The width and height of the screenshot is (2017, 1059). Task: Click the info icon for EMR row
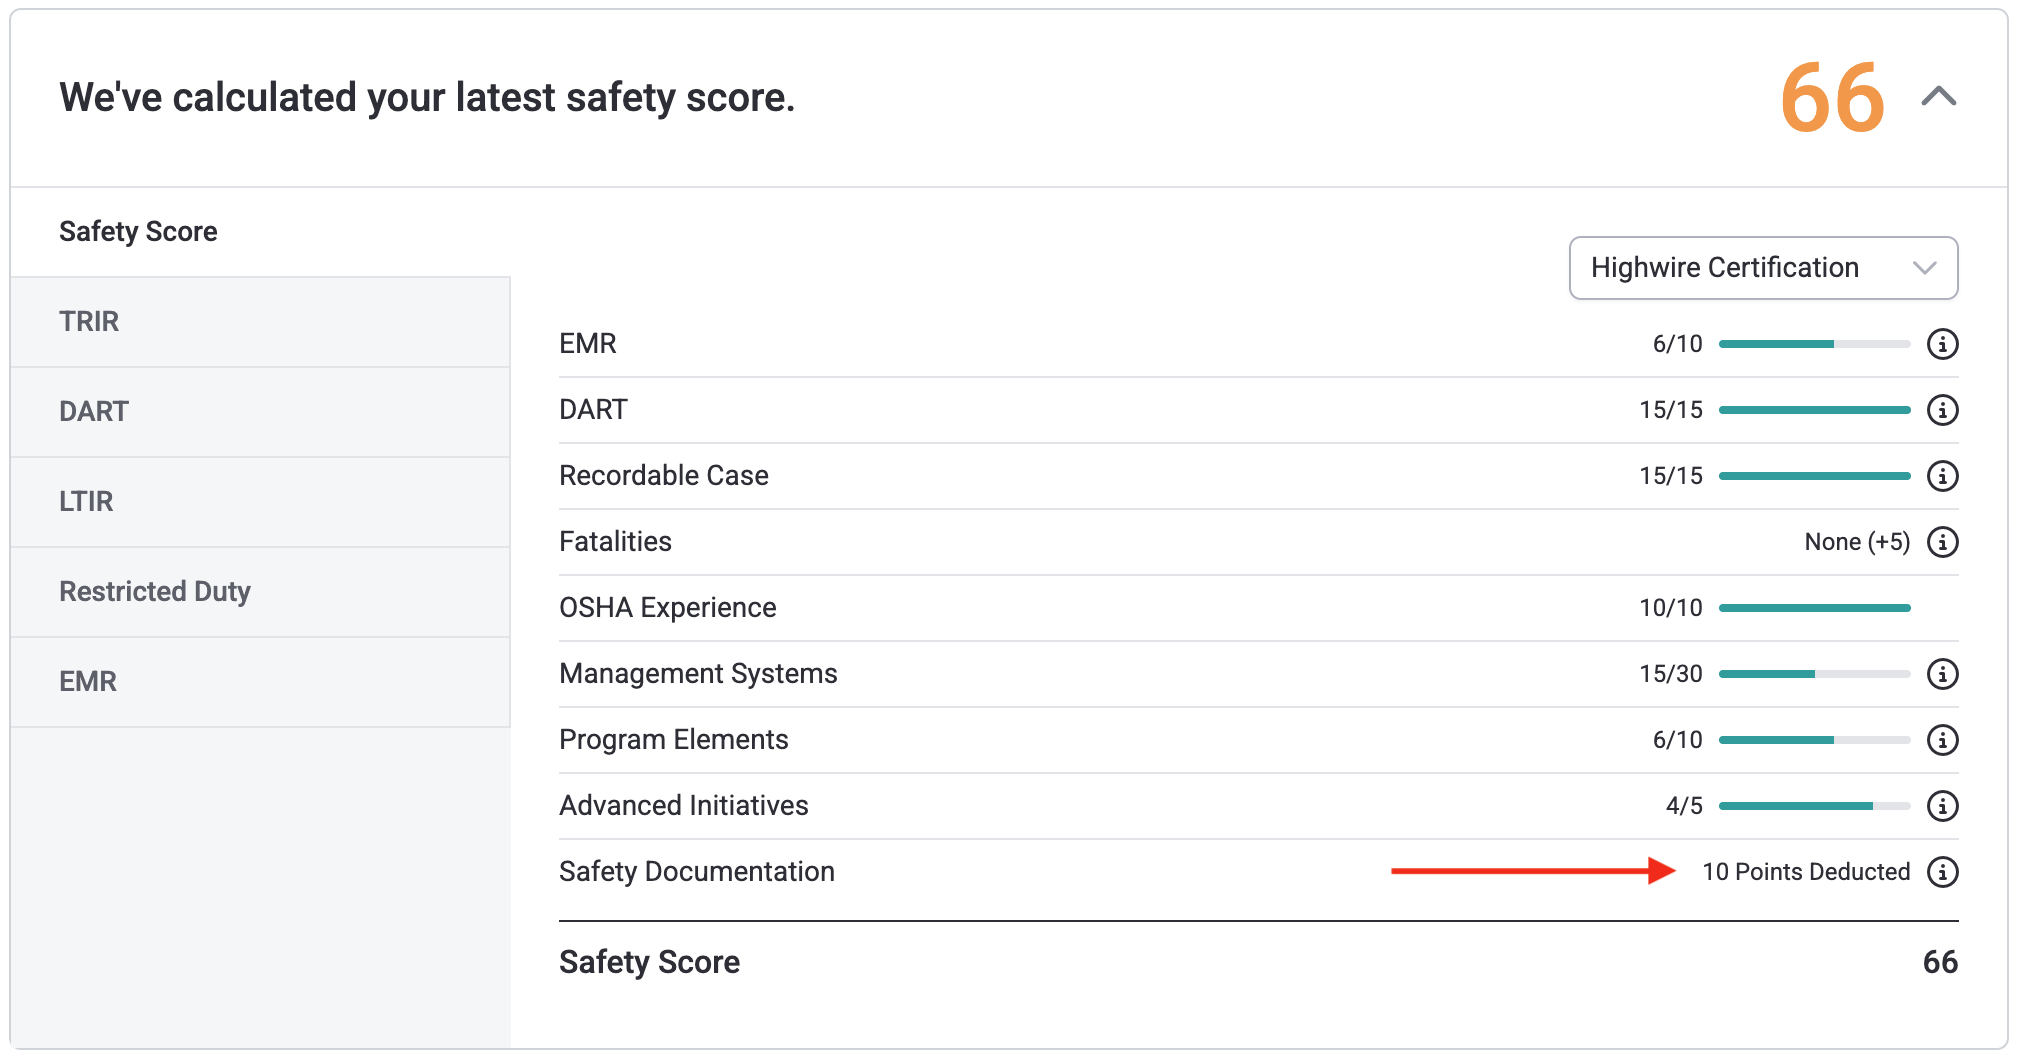1942,344
